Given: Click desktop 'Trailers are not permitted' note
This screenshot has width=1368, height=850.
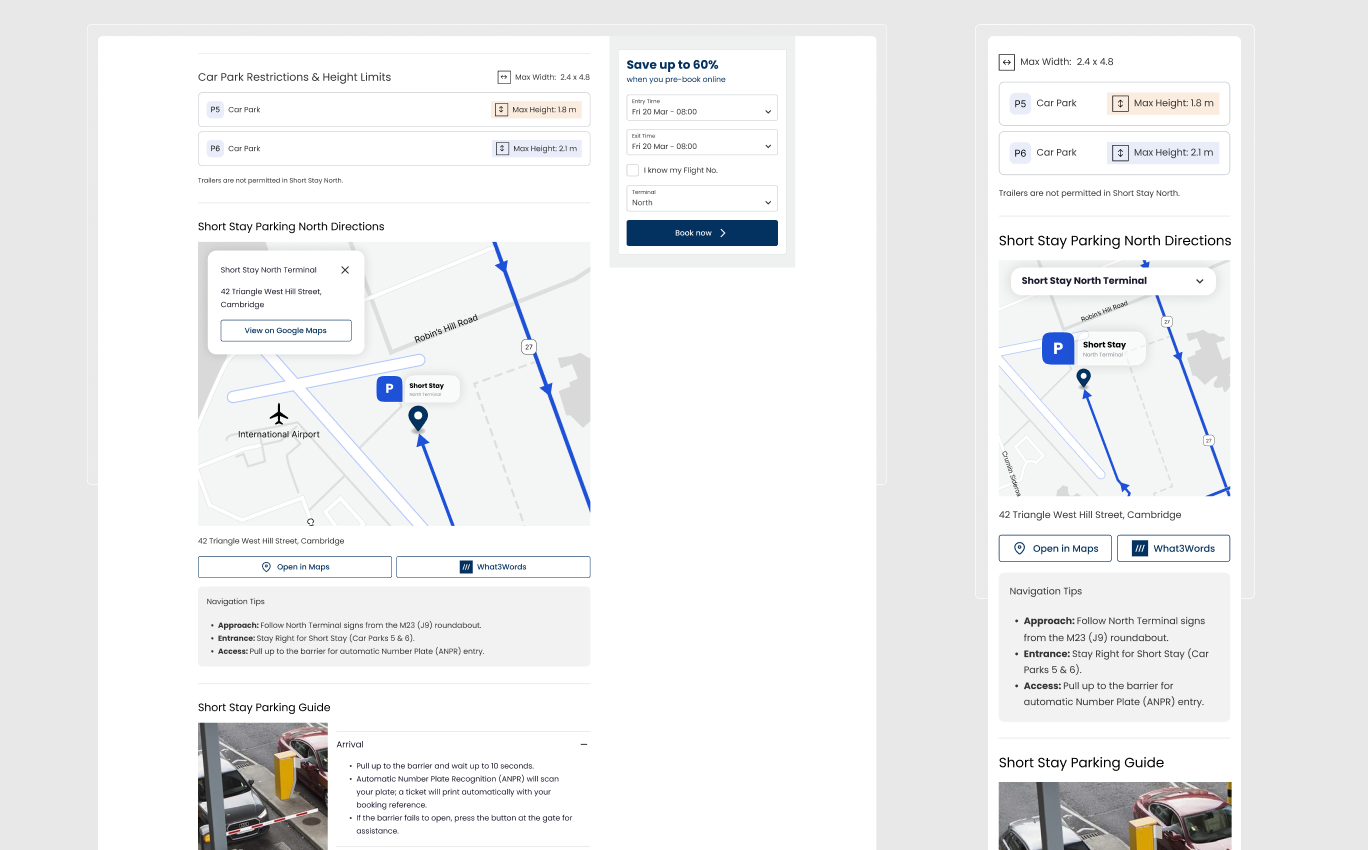Looking at the screenshot, I should click(270, 181).
